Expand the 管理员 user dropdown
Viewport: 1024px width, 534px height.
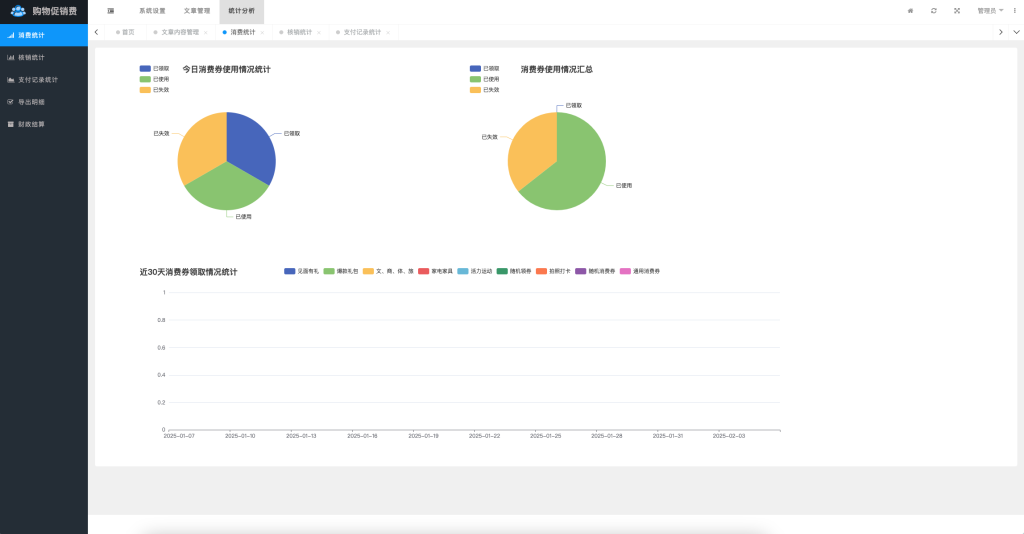[x=990, y=11]
